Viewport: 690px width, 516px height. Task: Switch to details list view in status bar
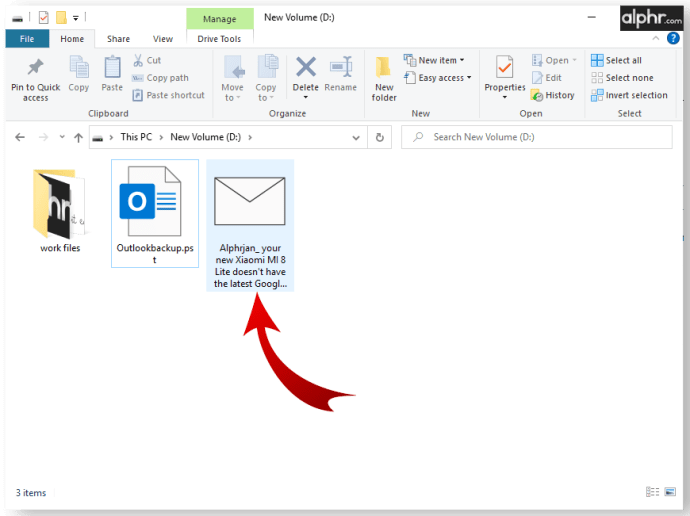coord(652,492)
